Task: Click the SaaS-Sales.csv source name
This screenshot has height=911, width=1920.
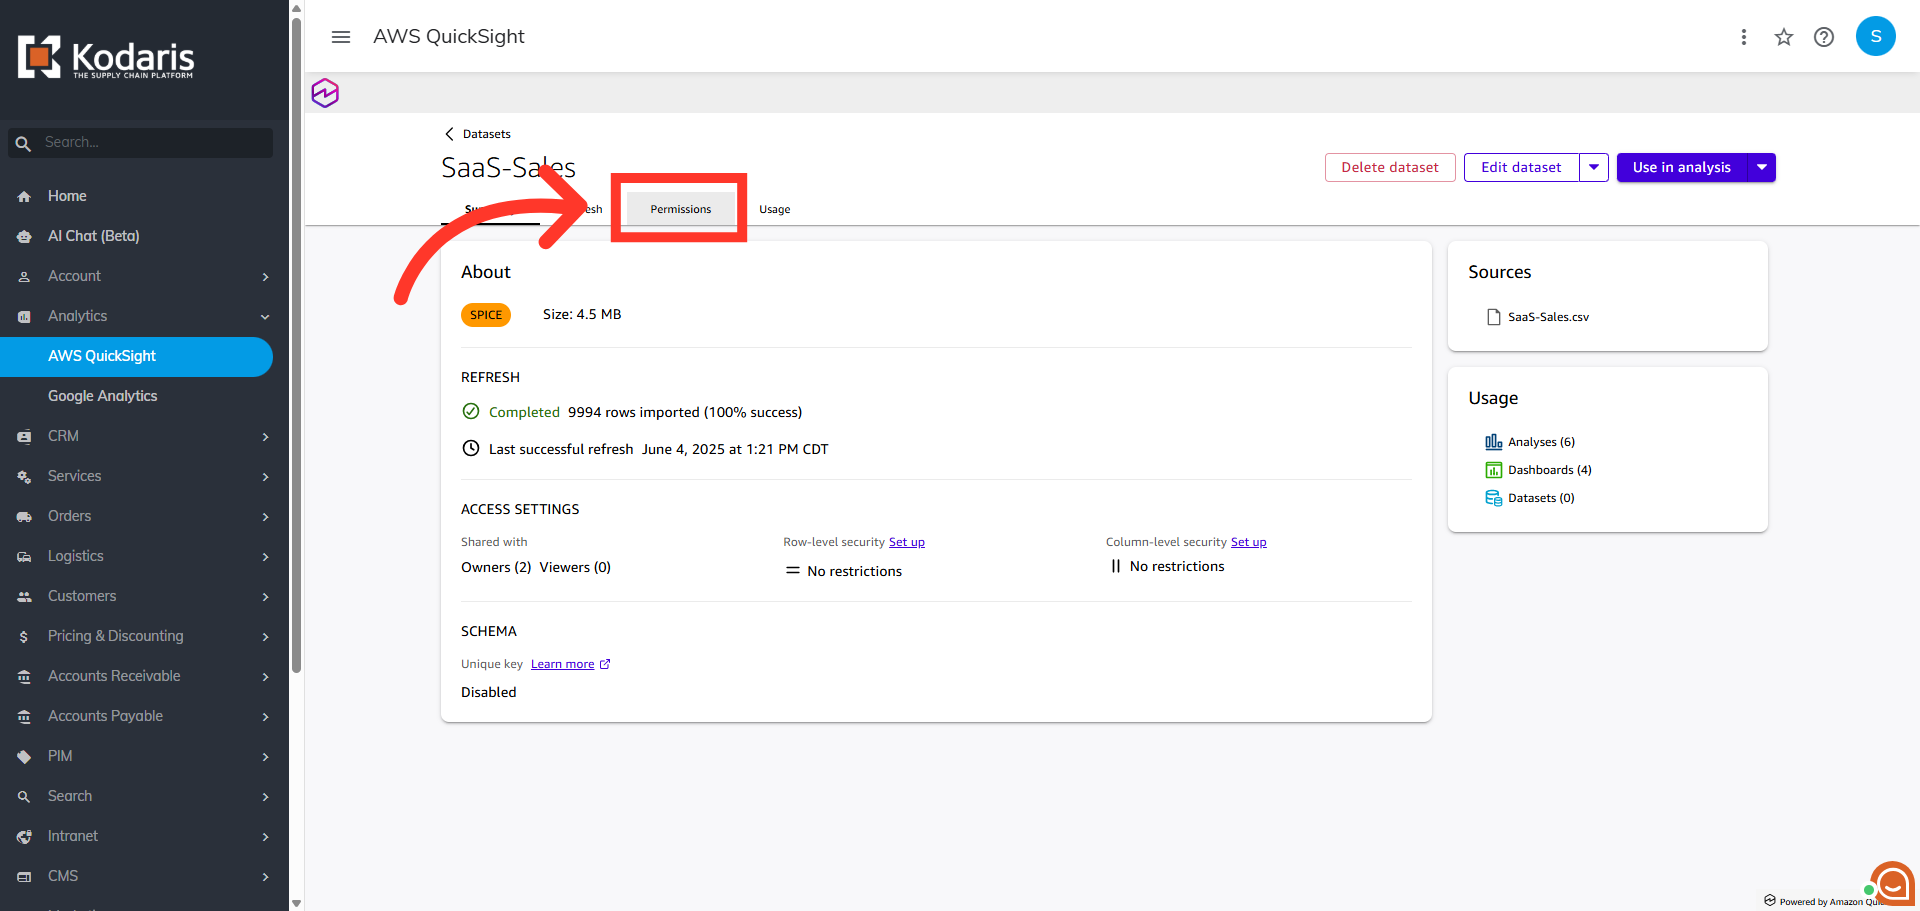Action: pos(1548,317)
